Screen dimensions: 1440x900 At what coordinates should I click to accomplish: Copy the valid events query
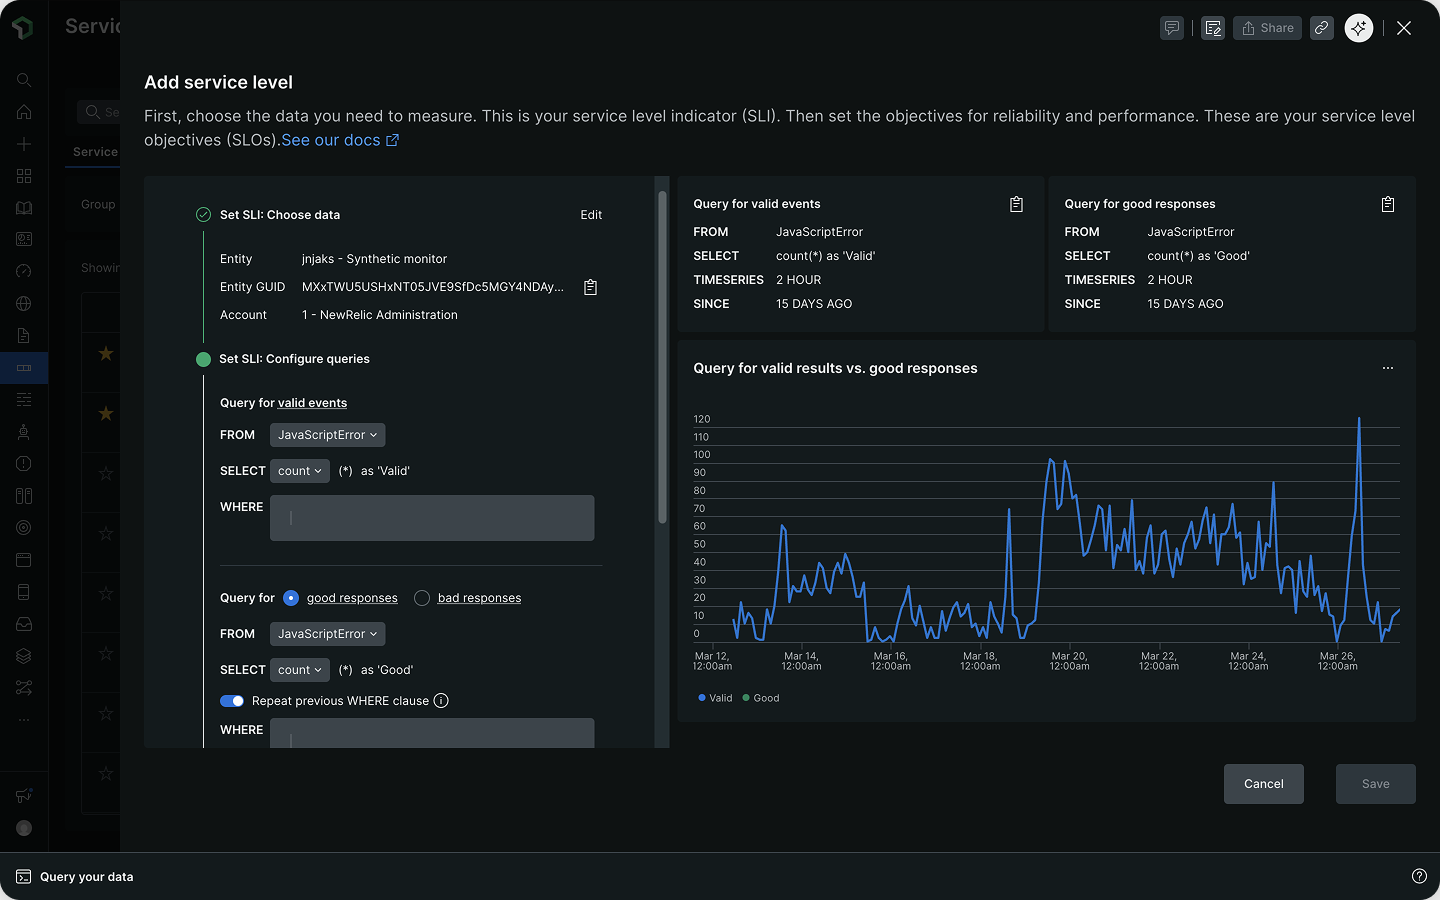point(1016,204)
